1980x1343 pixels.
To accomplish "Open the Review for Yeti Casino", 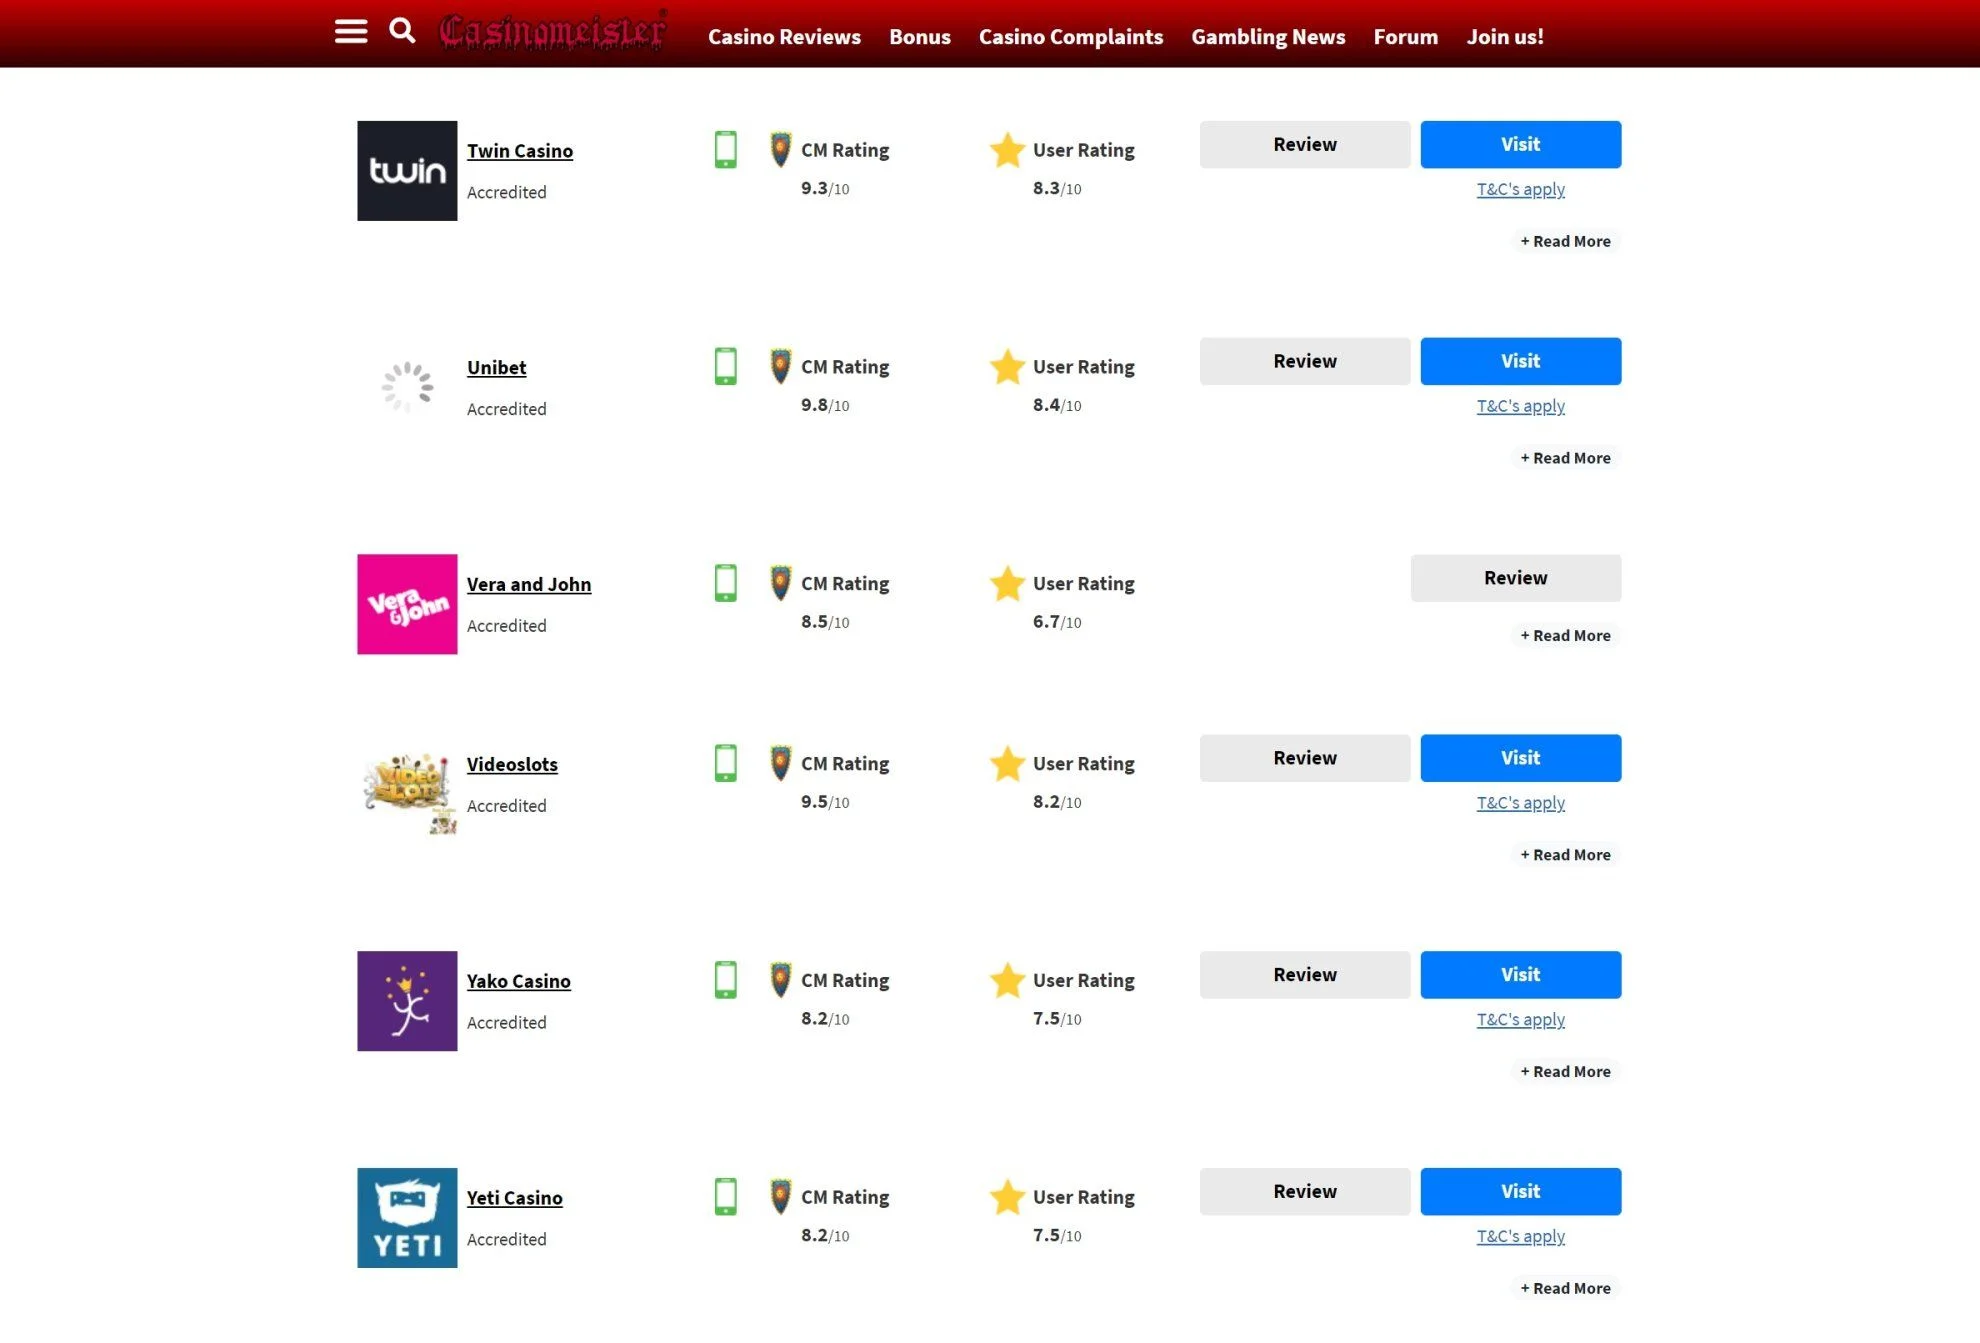I will (x=1305, y=1192).
